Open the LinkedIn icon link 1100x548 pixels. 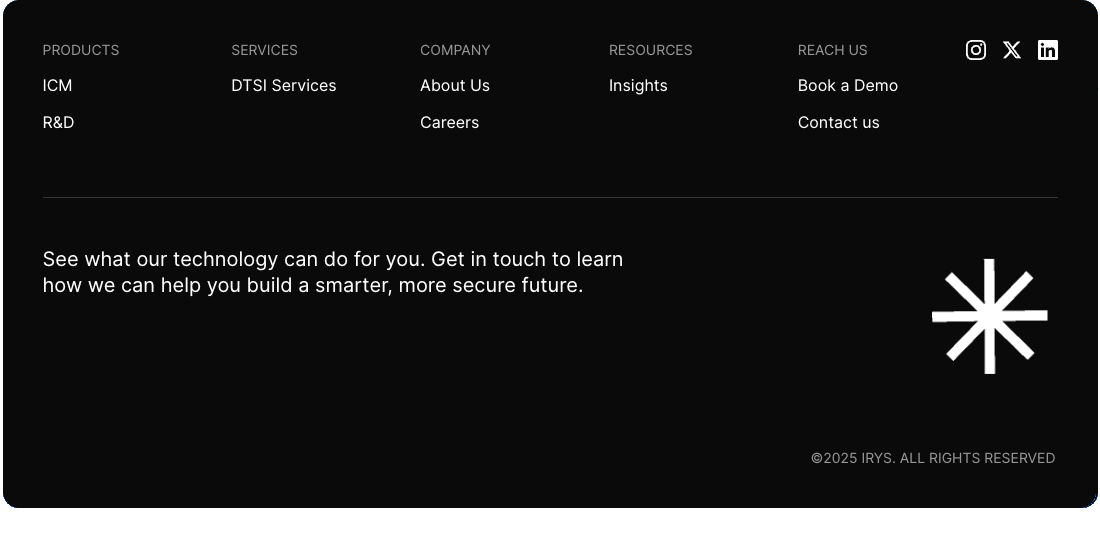[x=1047, y=50]
